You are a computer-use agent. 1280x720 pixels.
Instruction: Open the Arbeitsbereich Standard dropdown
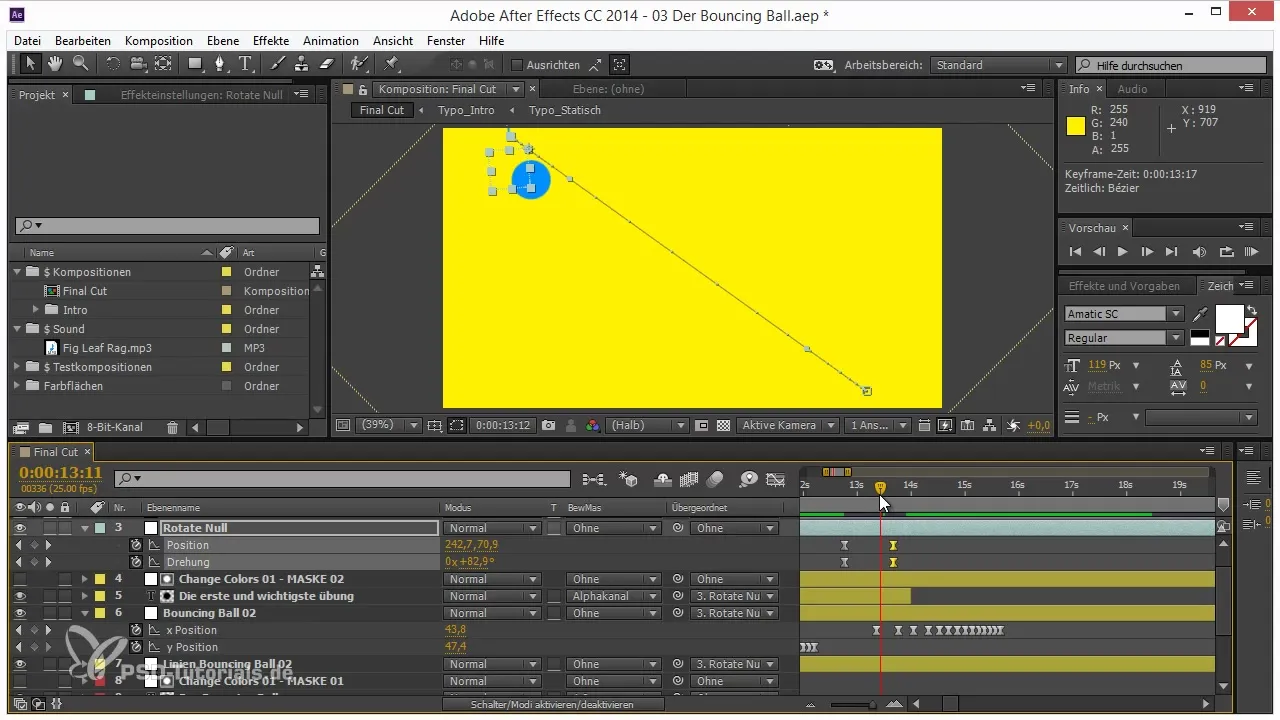999,65
